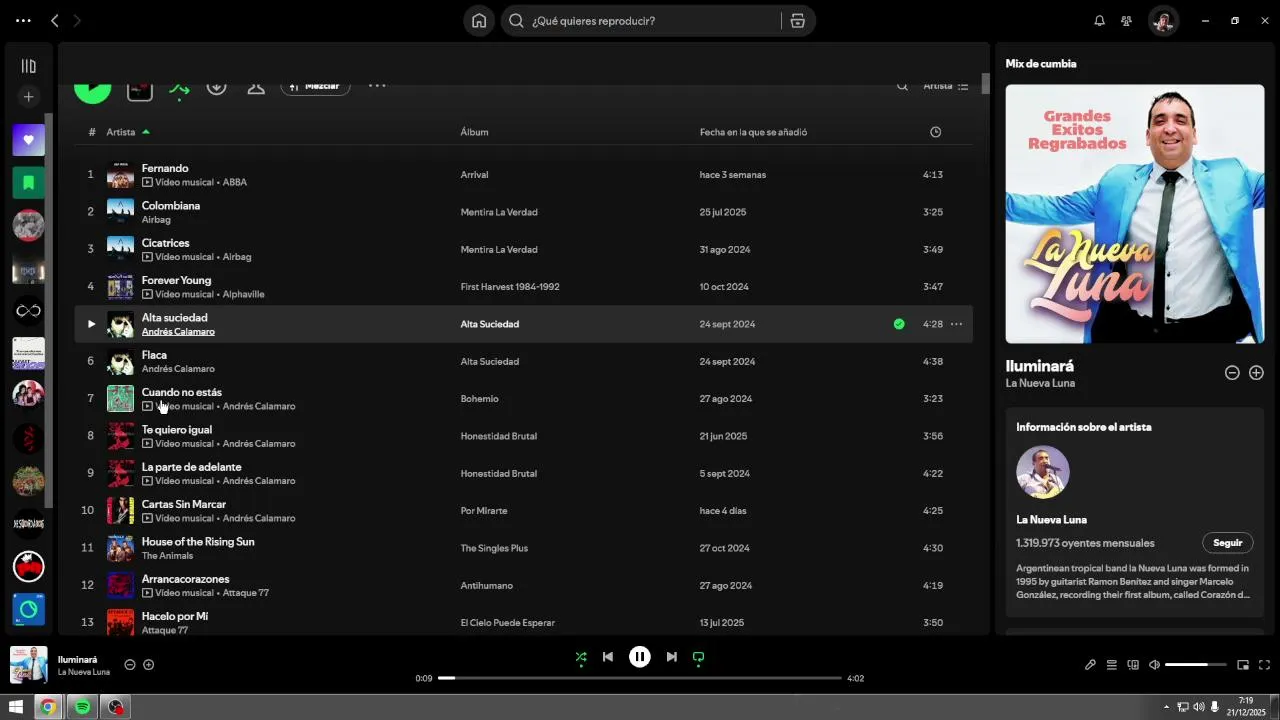This screenshot has width=1280, height=720.
Task: Open the miniplayer
Action: click(1243, 665)
